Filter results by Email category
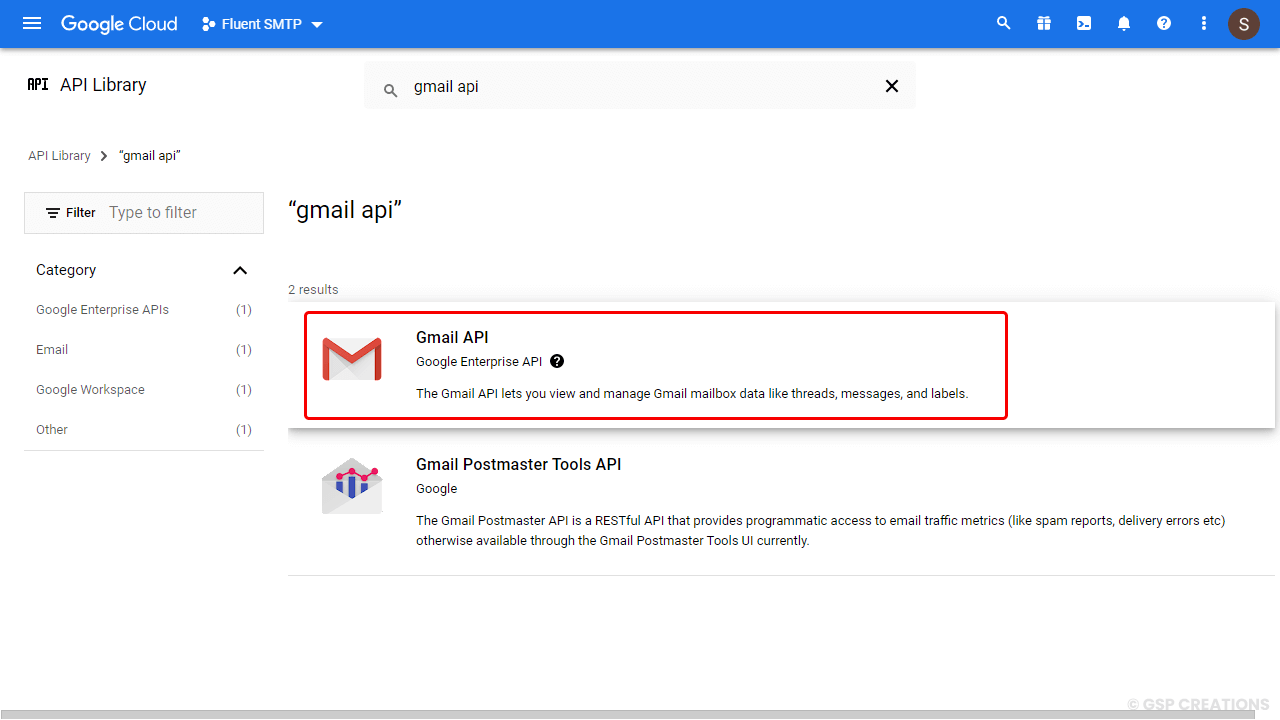1280x720 pixels. (52, 349)
